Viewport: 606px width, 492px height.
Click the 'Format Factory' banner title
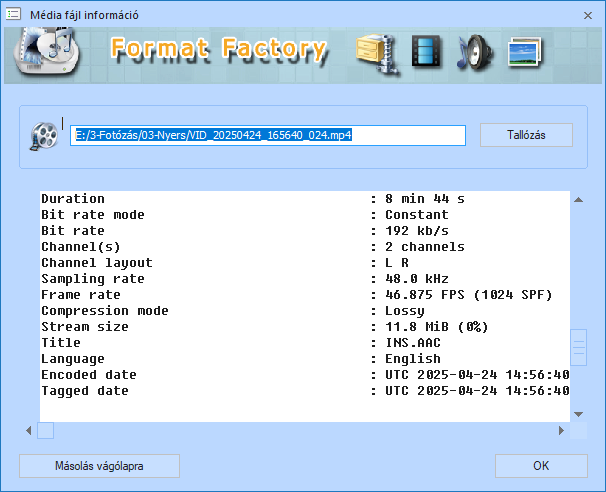219,49
